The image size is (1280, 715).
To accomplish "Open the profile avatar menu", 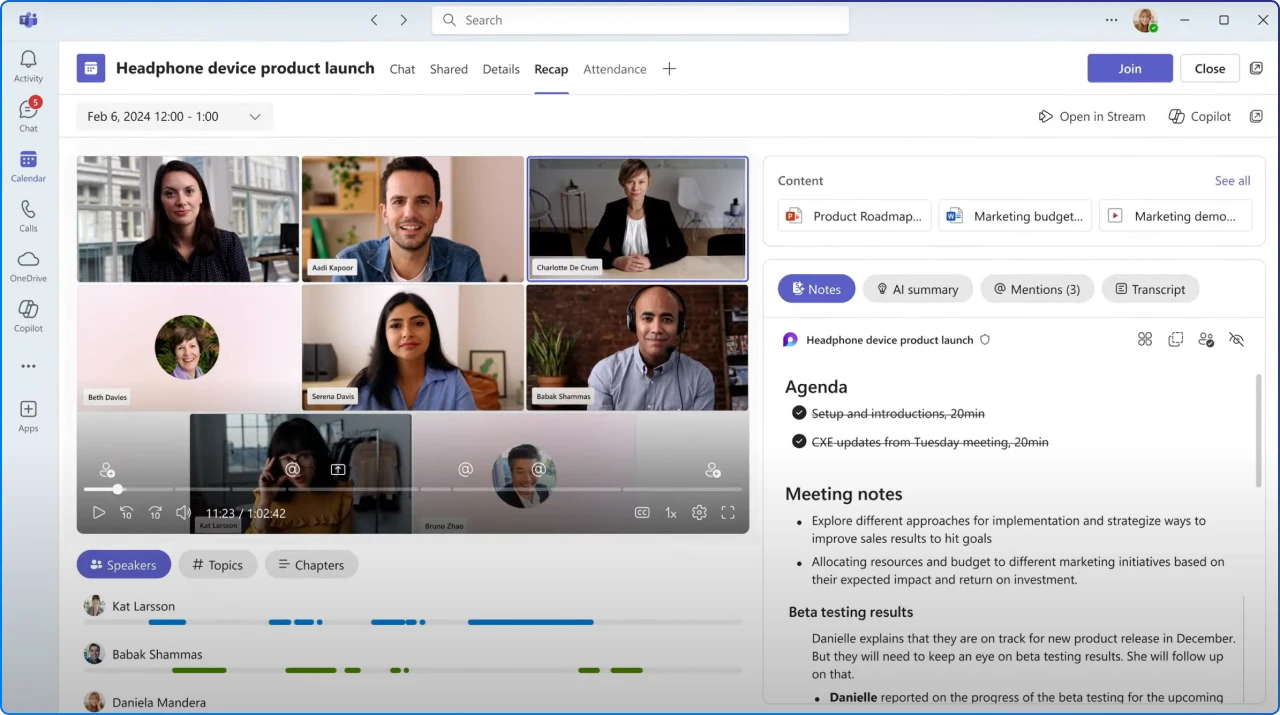I will [x=1145, y=20].
